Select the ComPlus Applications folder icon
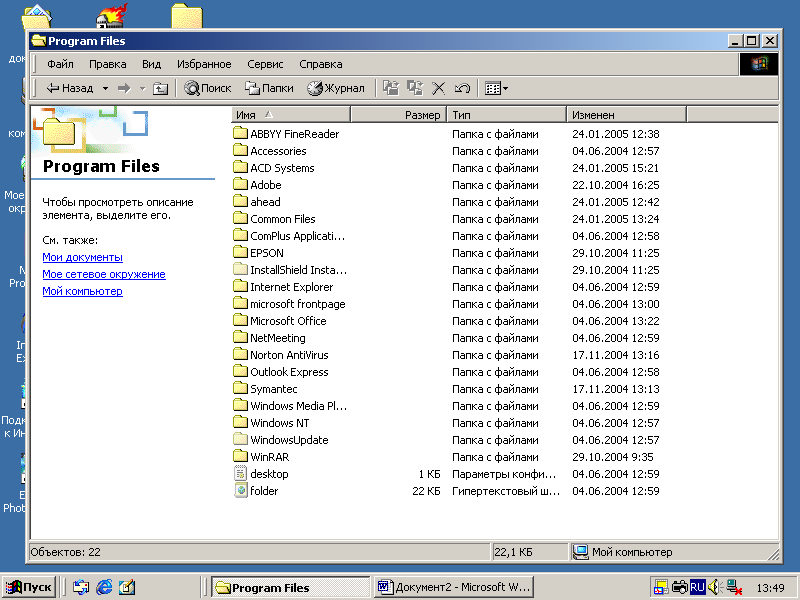Viewport: 800px width, 600px height. click(240, 236)
